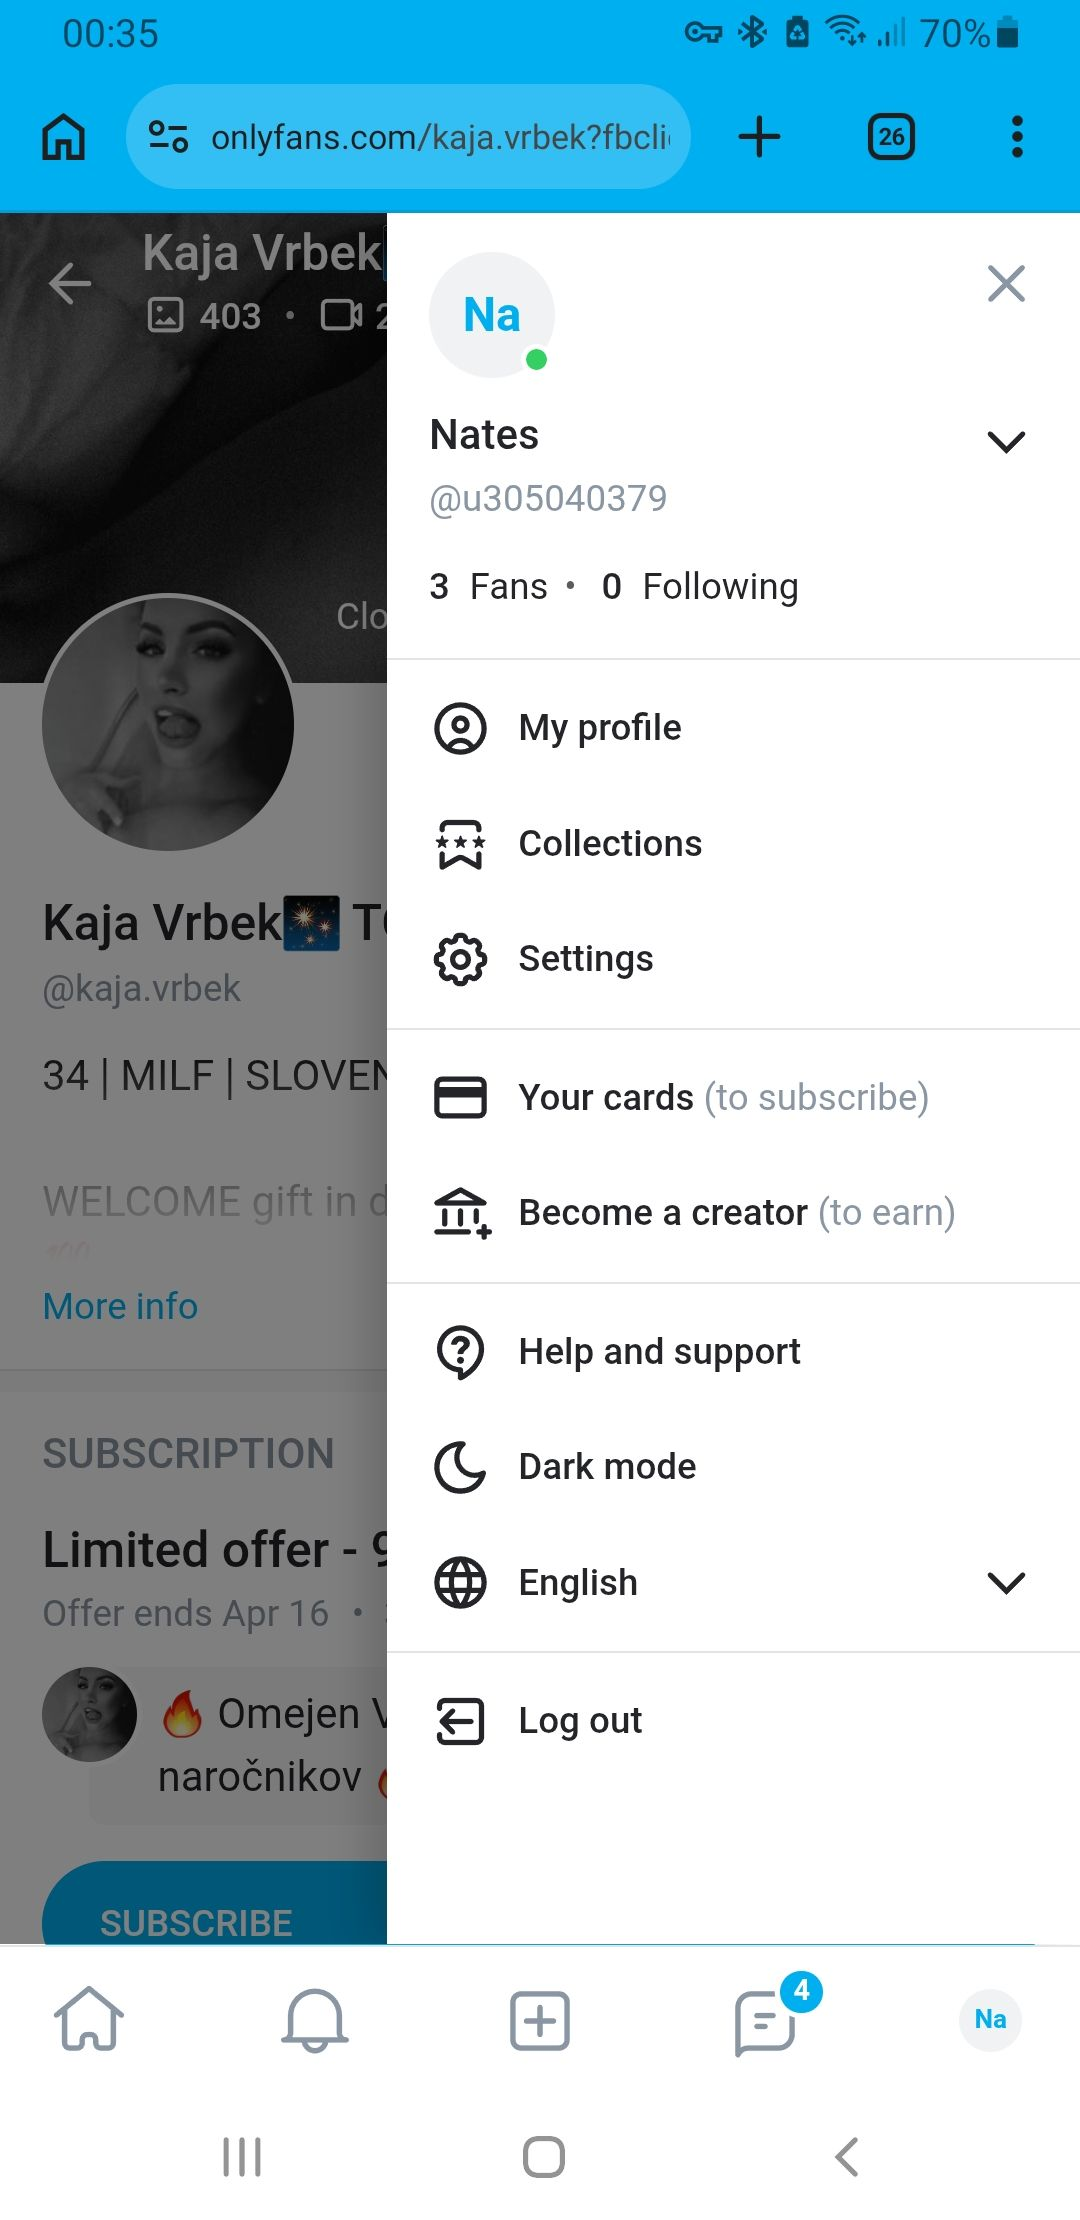This screenshot has width=1080, height=2220.
Task: Go to the OnlyFans home feed icon
Action: coord(89,2020)
